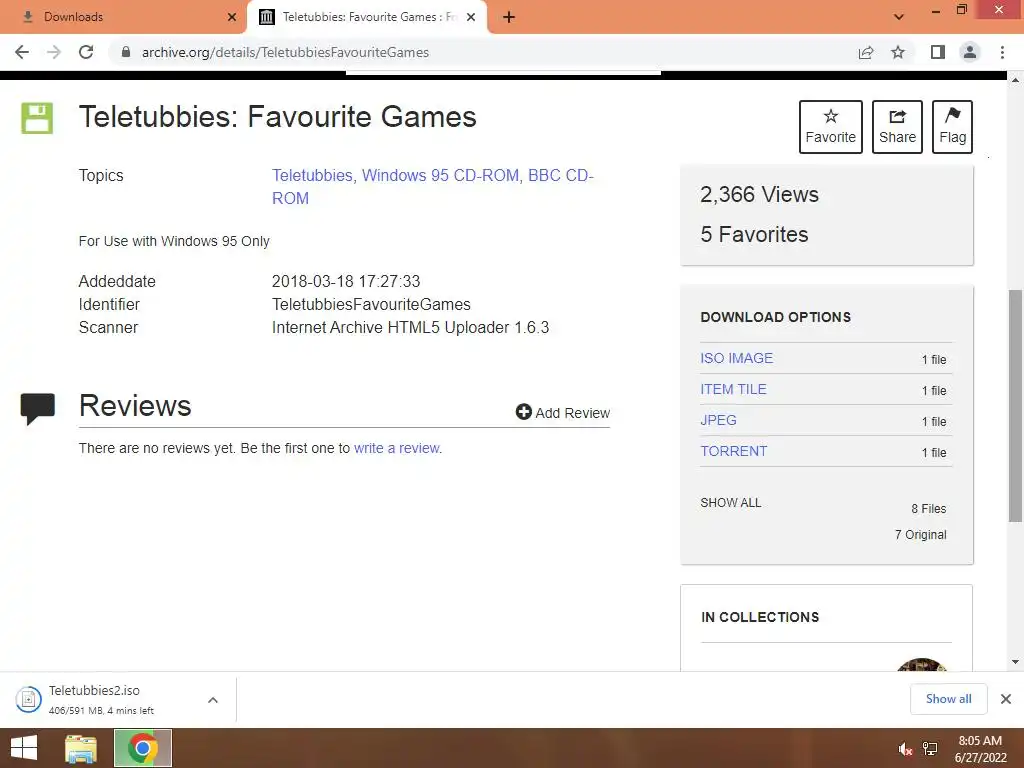Click the network tray icon
This screenshot has width=1024, height=768.
point(930,749)
